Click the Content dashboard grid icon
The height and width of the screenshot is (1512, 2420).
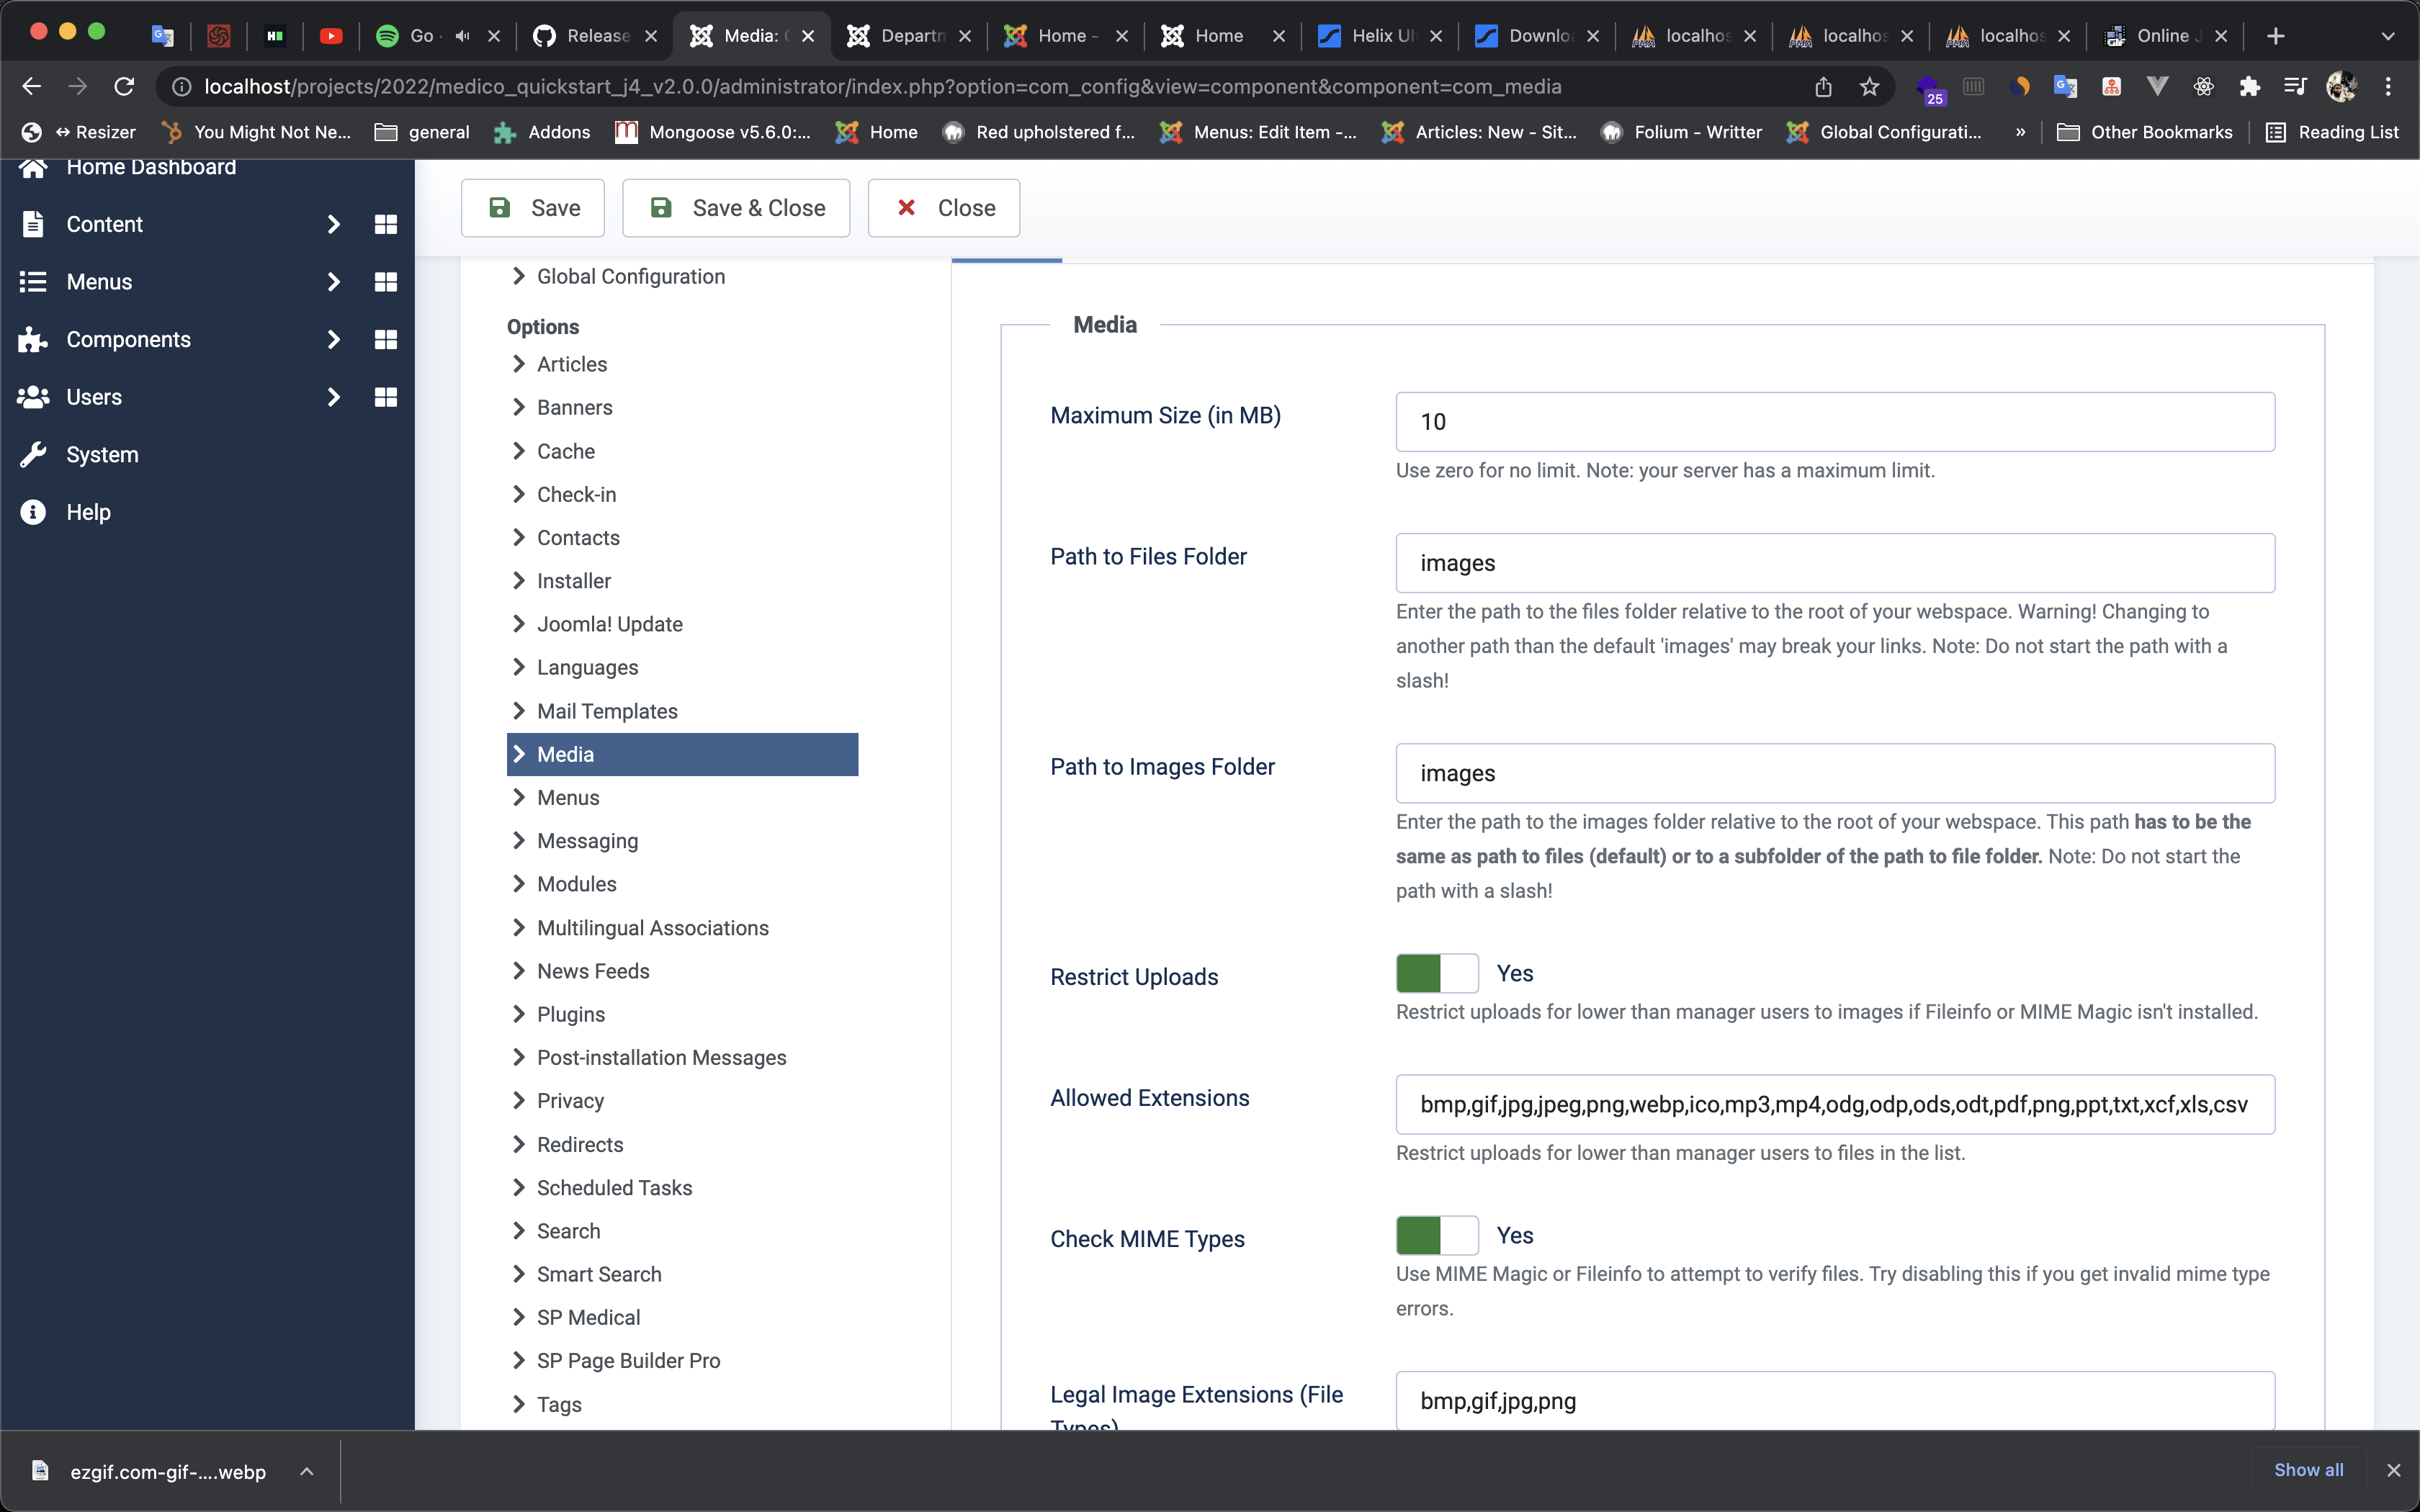point(385,224)
